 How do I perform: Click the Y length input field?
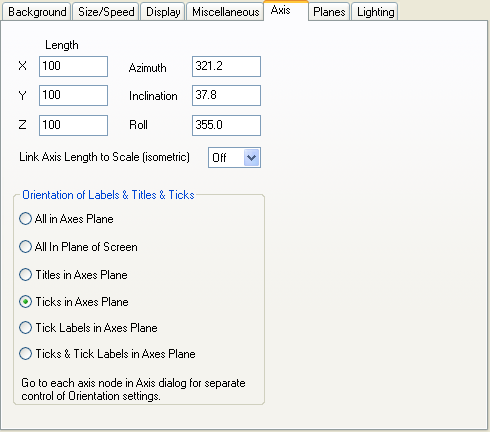click(73, 95)
